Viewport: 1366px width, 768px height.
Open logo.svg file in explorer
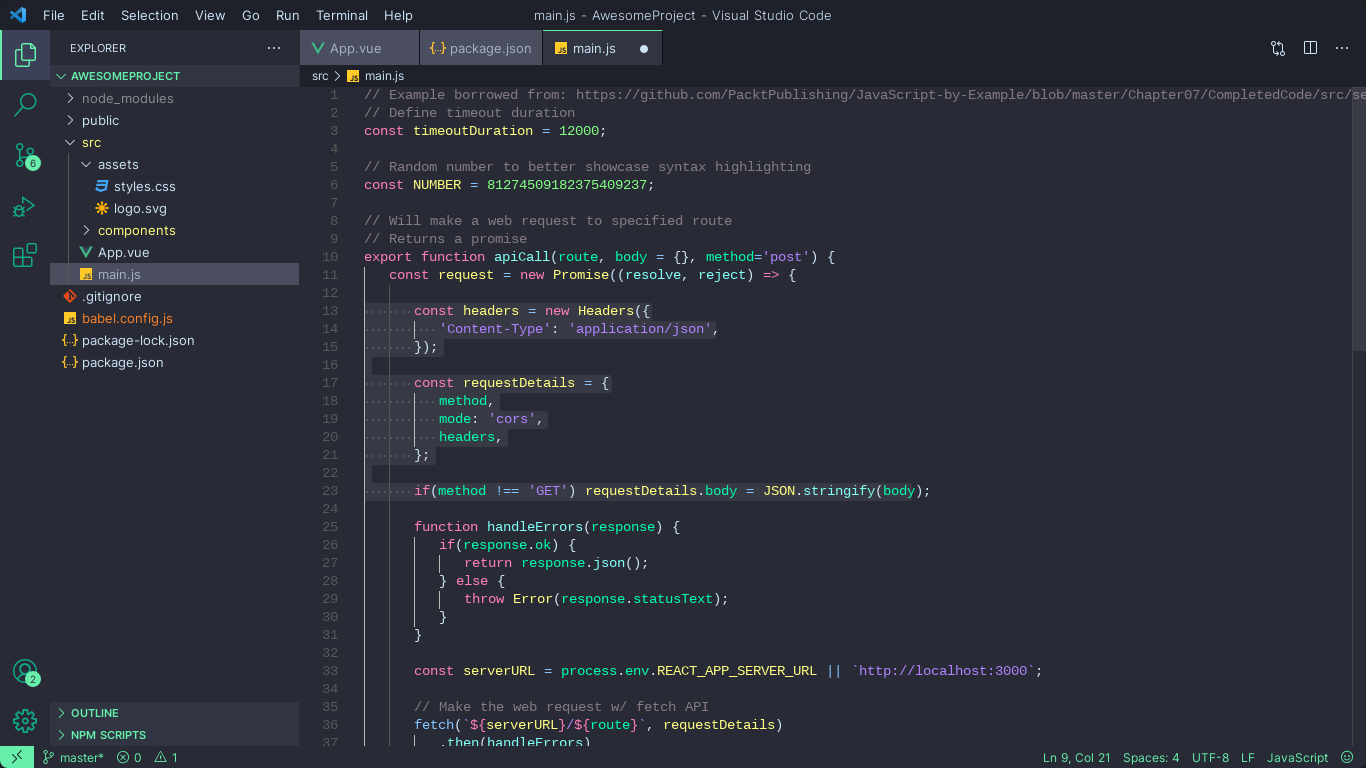[x=174, y=208]
